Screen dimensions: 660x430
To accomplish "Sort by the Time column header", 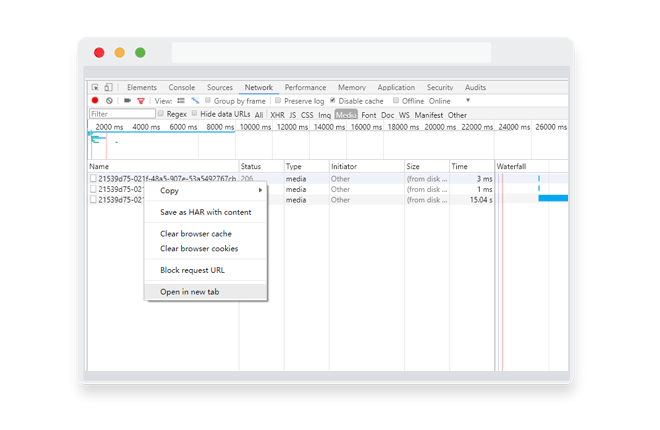I will [x=472, y=166].
